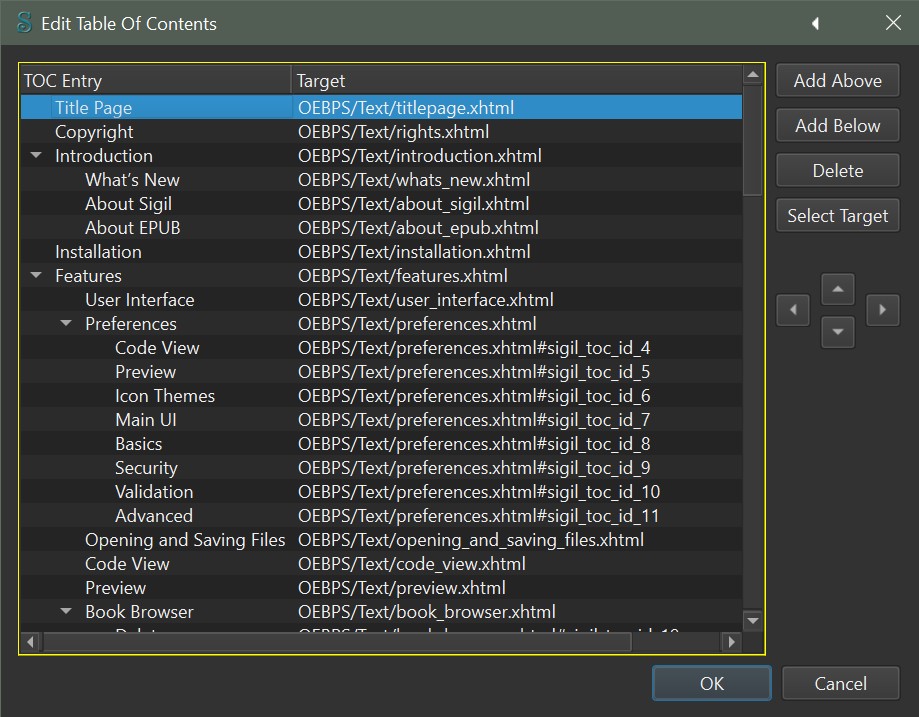Collapse the Book Browser tree entry
919x717 pixels.
67,612
